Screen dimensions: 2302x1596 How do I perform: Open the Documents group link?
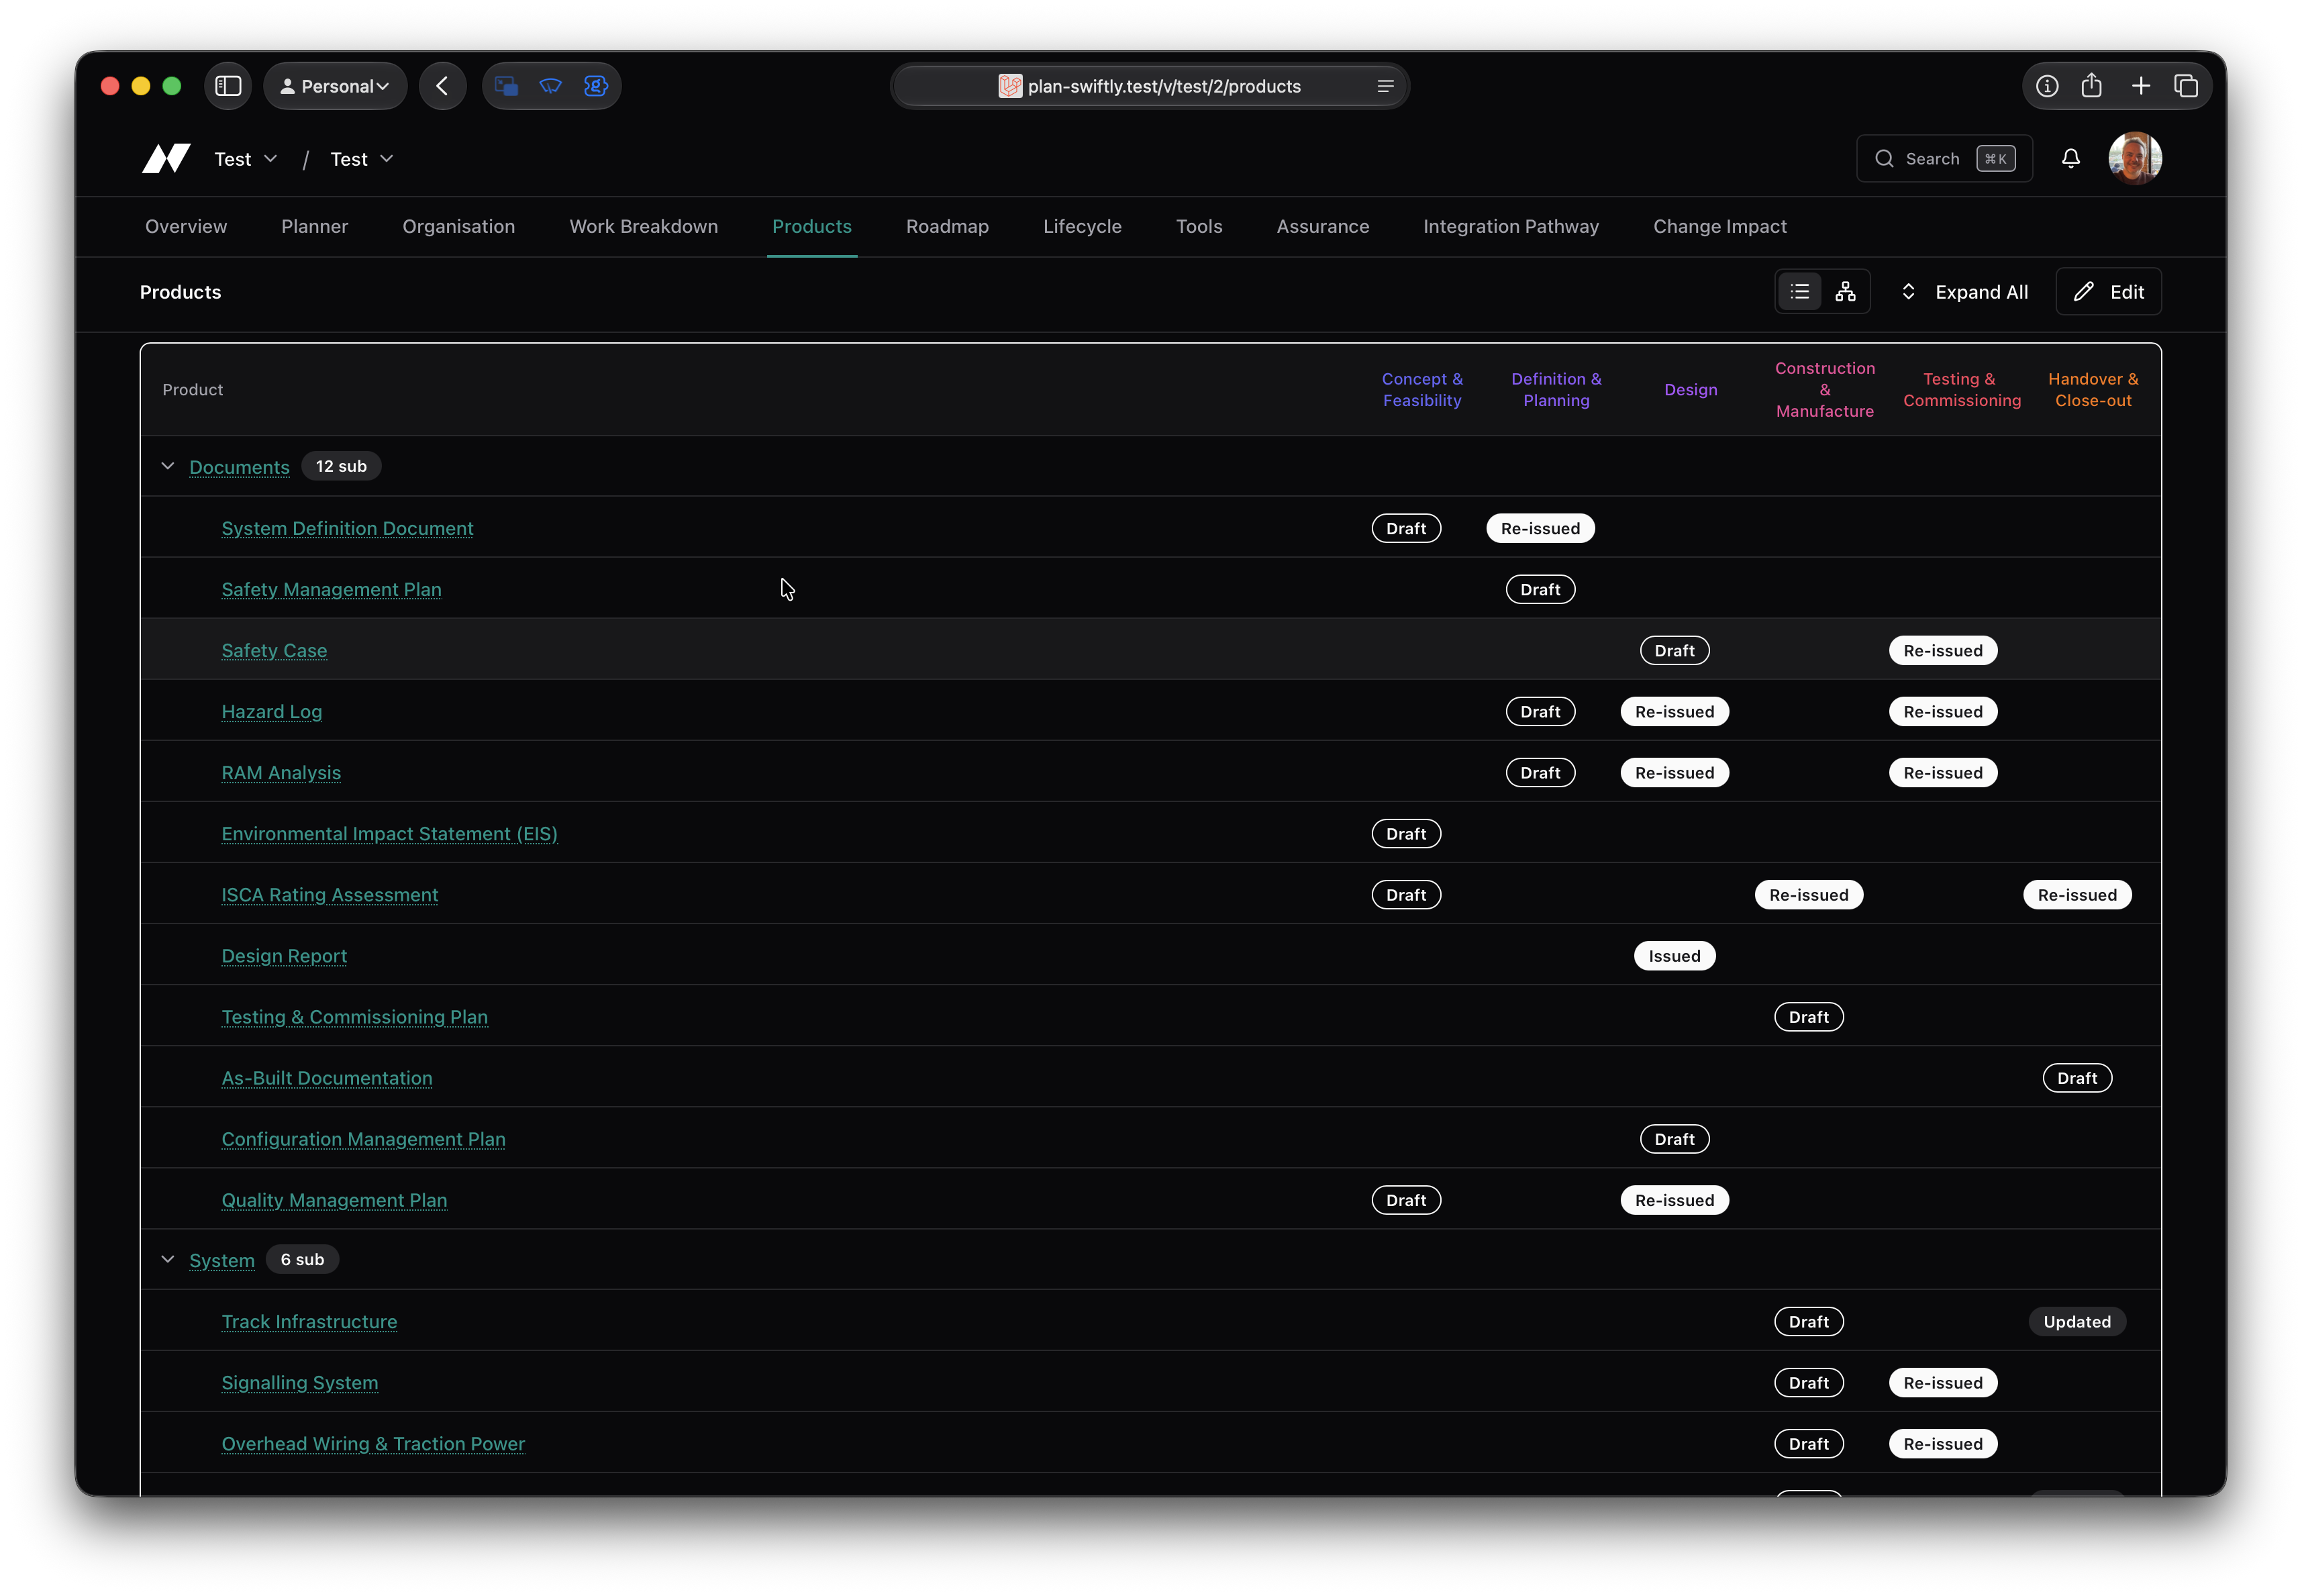click(x=239, y=467)
